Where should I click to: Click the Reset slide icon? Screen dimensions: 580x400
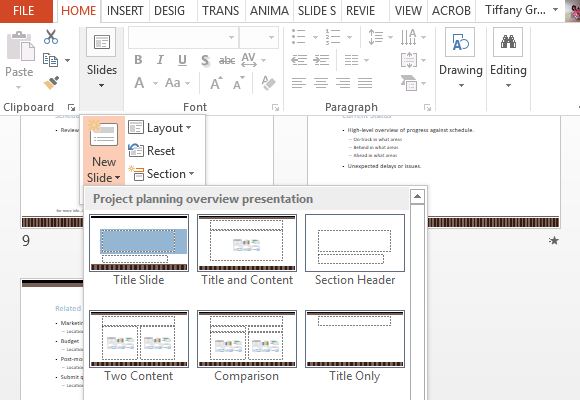pyautogui.click(x=136, y=151)
